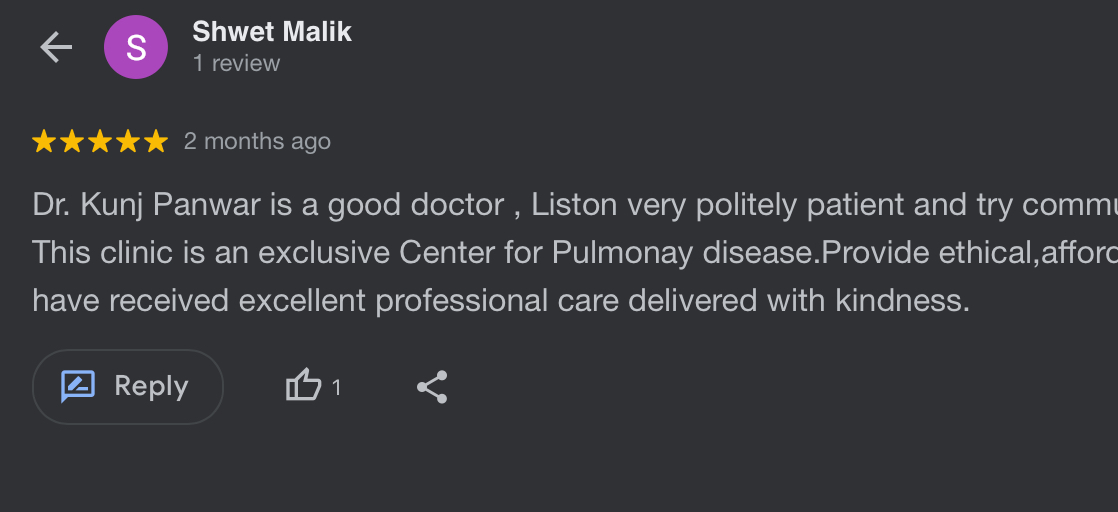The width and height of the screenshot is (1118, 512).
Task: Select the third gold rating star
Action: (100, 141)
